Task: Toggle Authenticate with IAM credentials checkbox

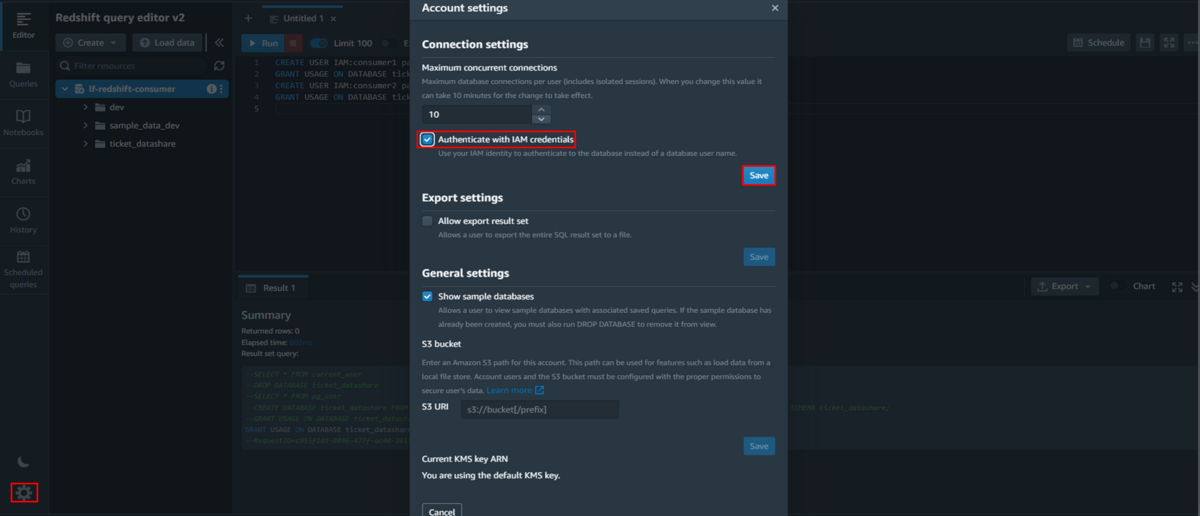Action: pos(427,139)
